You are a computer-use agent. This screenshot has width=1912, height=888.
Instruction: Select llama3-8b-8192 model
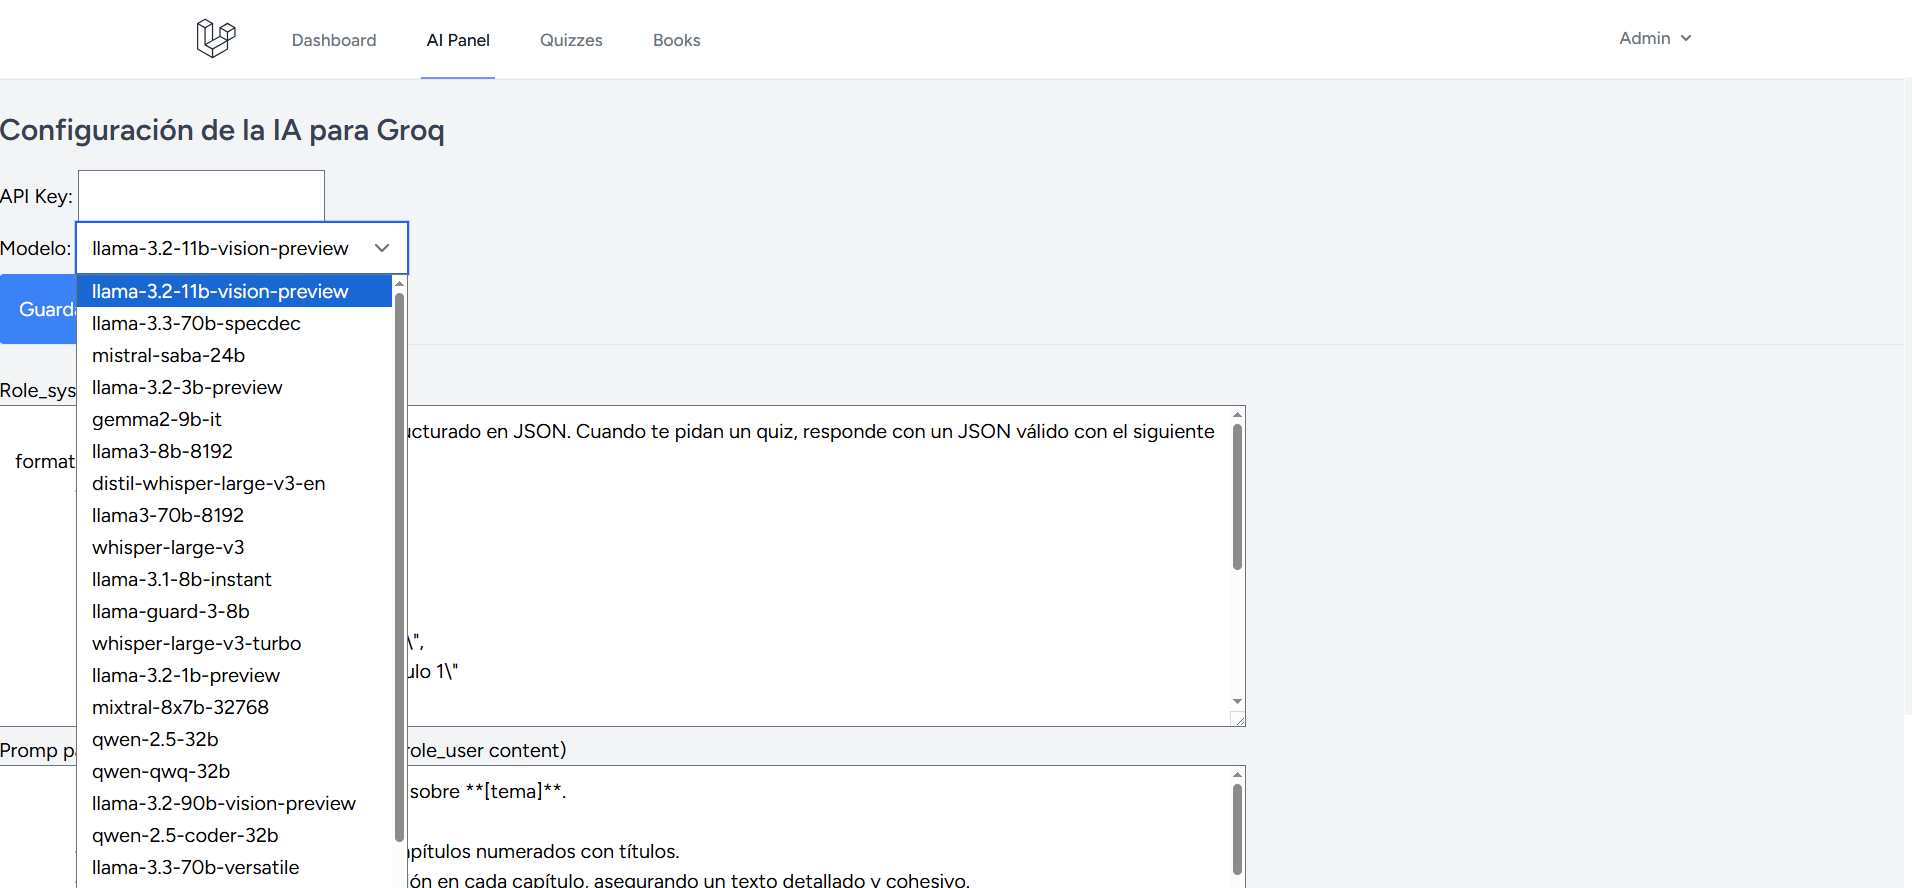(x=234, y=451)
